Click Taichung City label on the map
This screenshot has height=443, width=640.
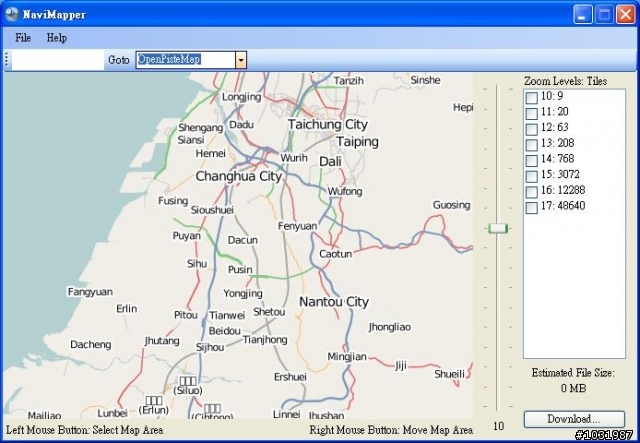click(327, 124)
